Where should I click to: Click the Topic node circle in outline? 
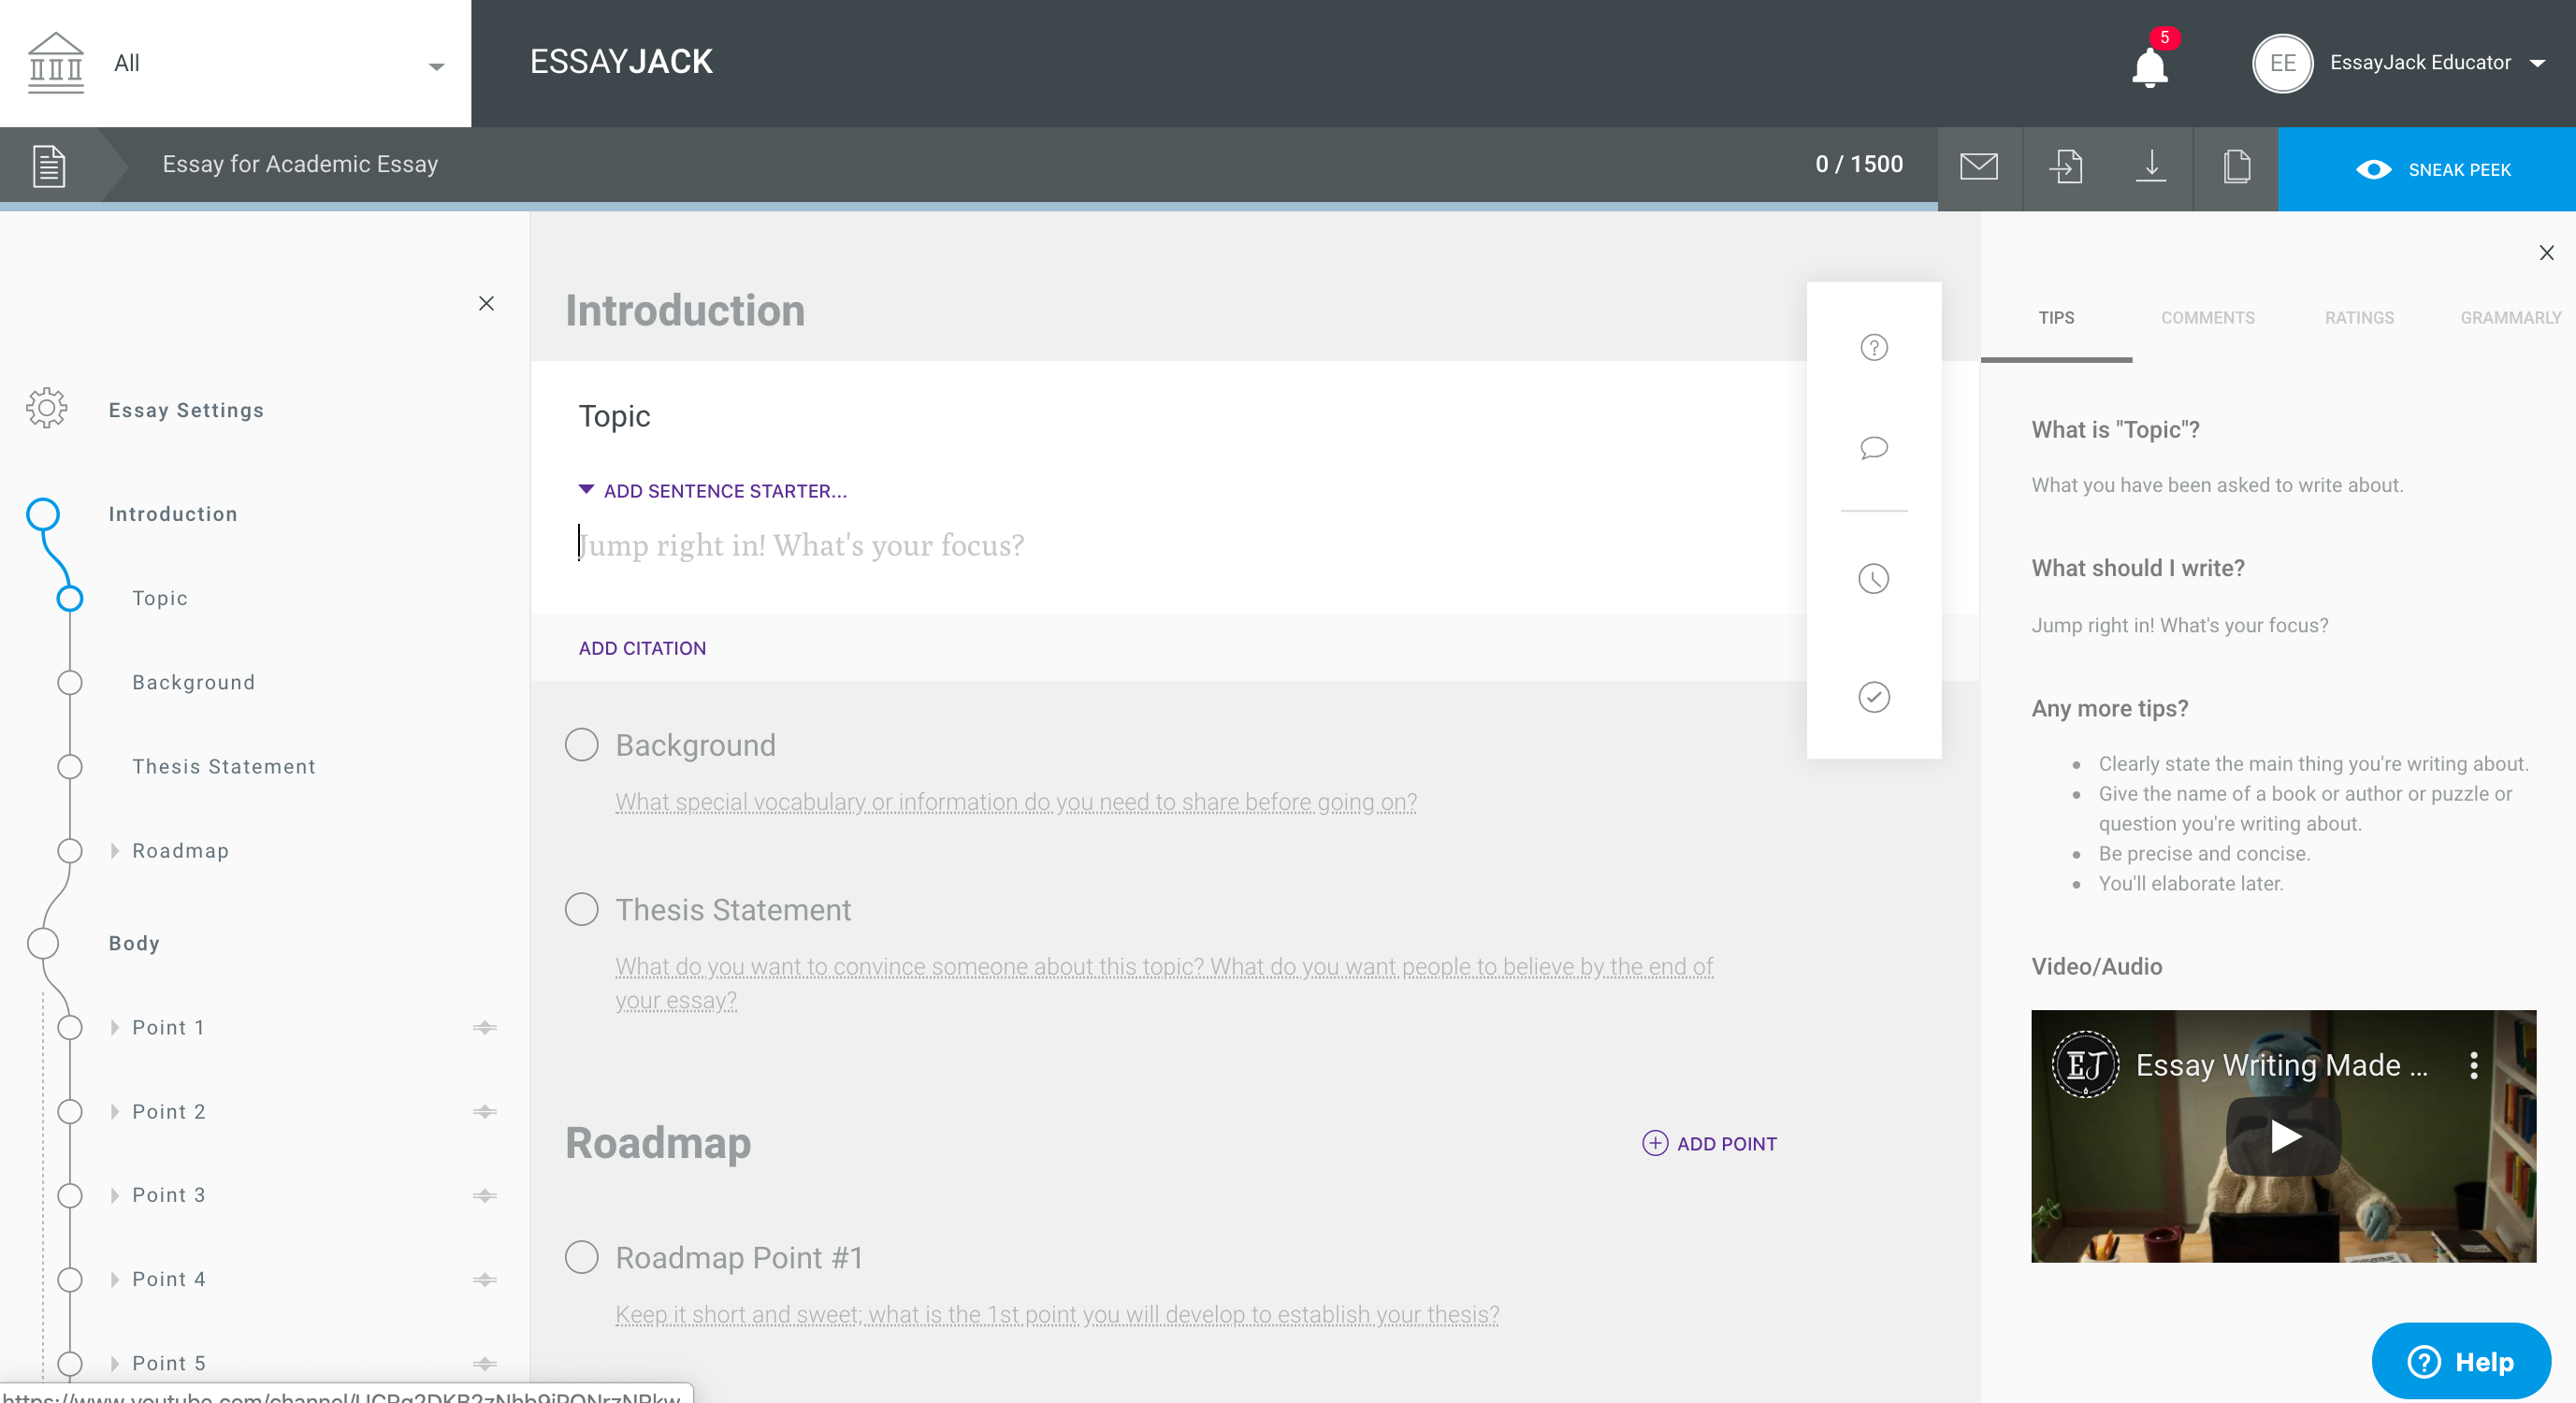pos(69,598)
